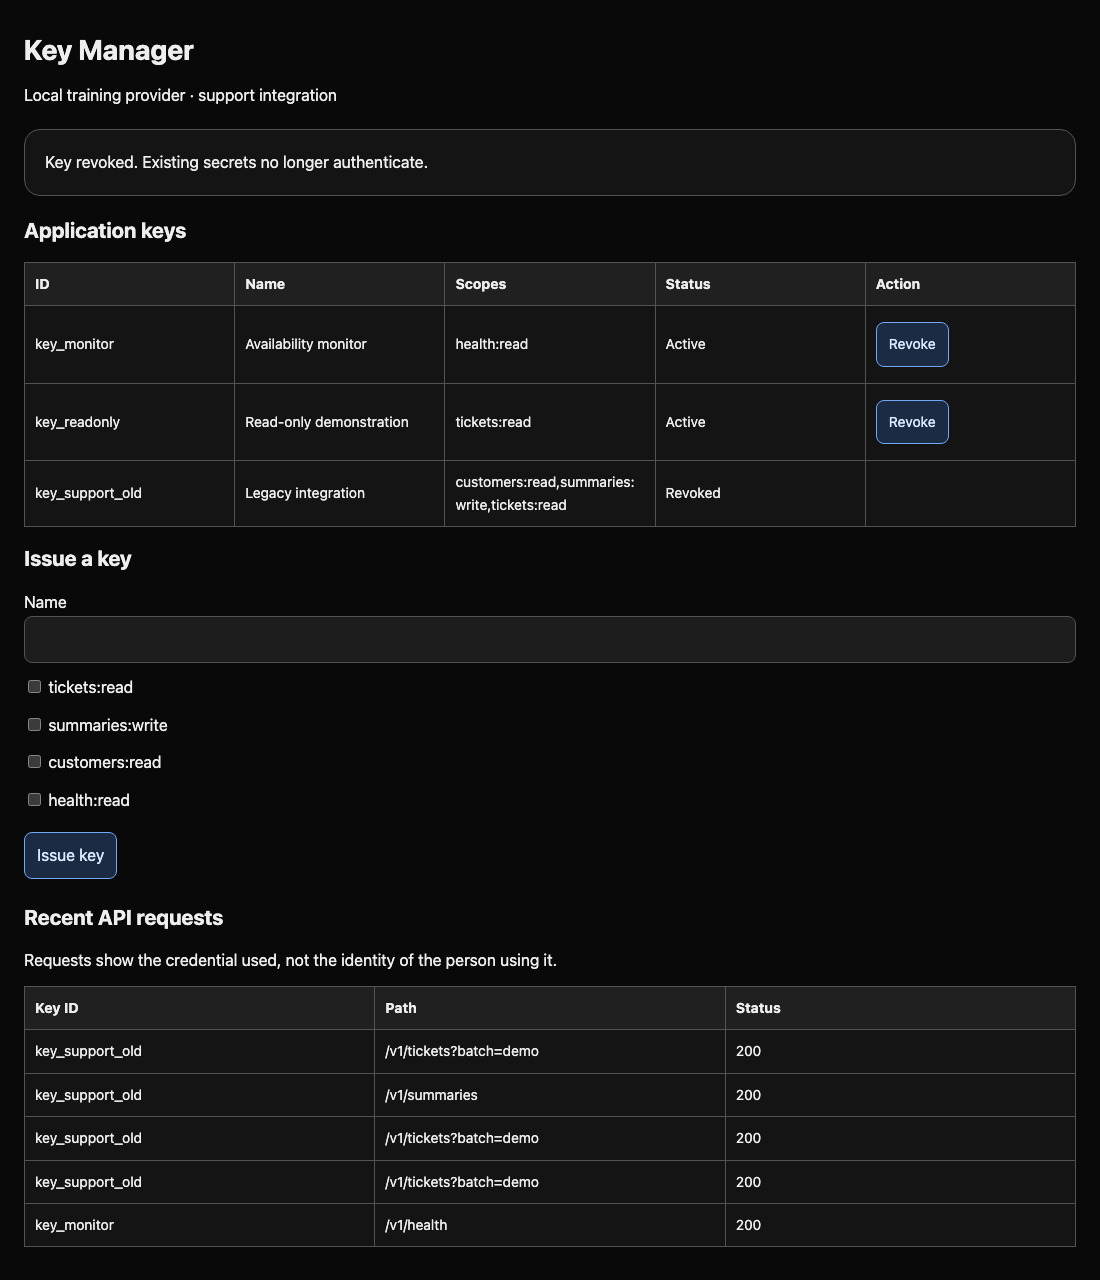Click the 200 status of the /v1/health request

click(x=748, y=1225)
